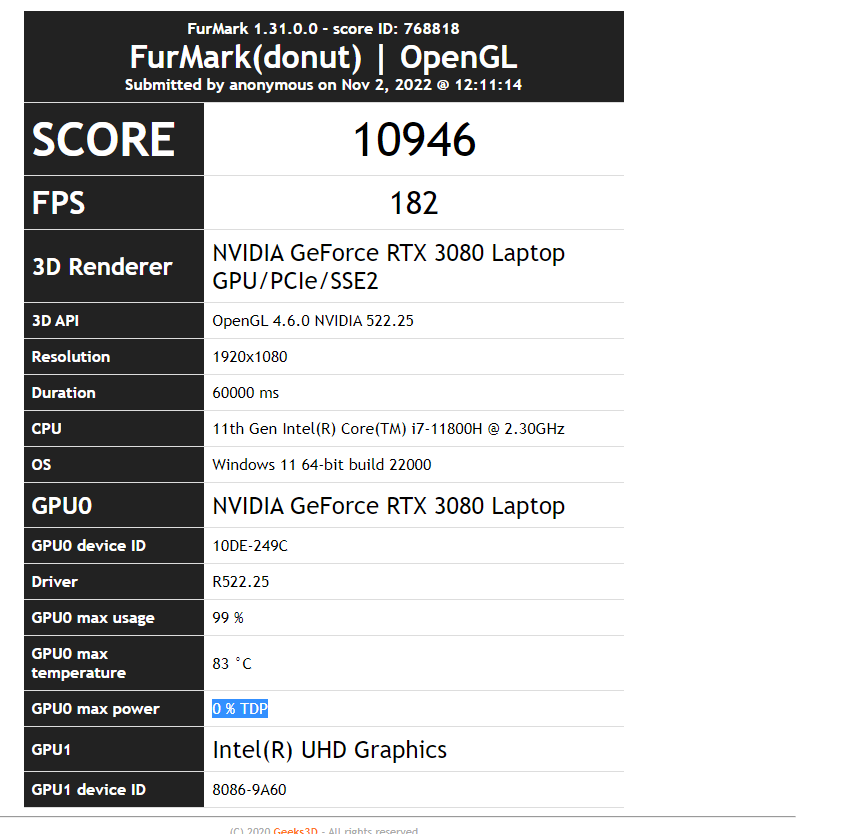Screen dimensions: 847x834
Task: Click the 'Resolution' label
Action: [71, 357]
